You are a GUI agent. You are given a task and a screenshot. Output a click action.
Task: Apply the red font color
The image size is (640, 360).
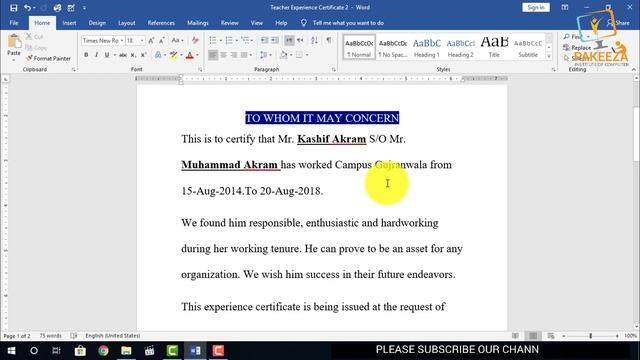coord(189,55)
